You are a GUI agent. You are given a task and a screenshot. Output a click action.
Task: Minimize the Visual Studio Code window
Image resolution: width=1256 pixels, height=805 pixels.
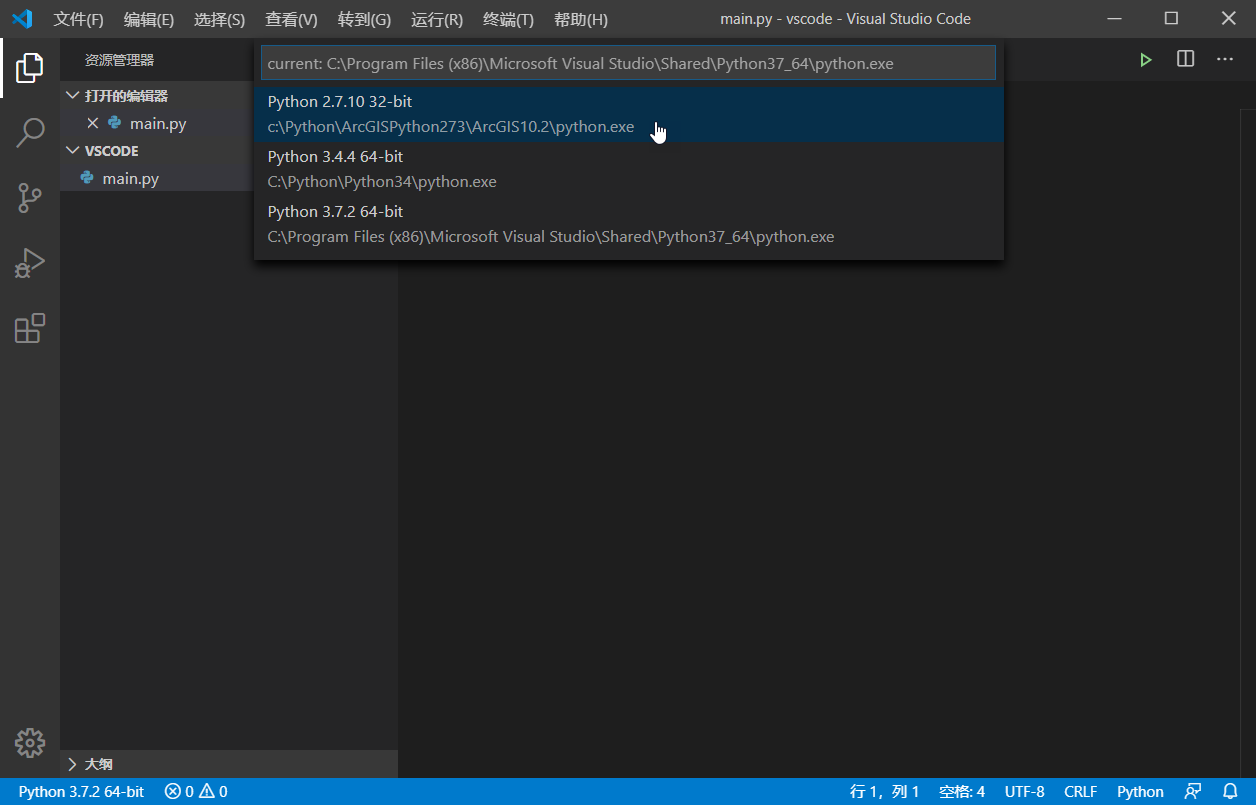coord(1117,18)
